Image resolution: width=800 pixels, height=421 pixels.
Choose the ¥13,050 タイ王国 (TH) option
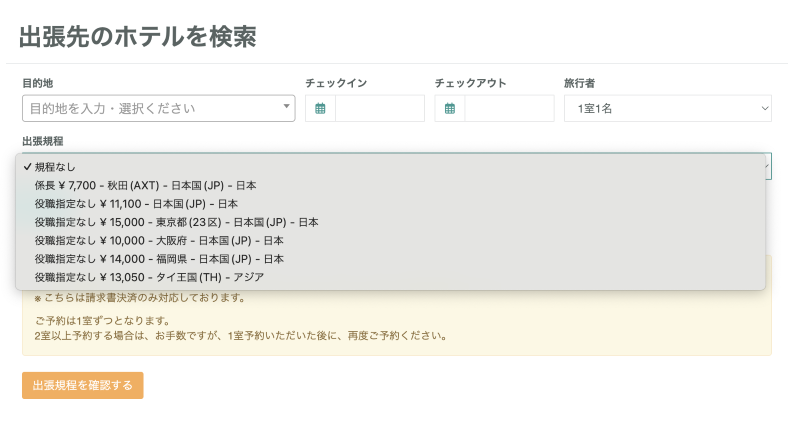(x=390, y=277)
